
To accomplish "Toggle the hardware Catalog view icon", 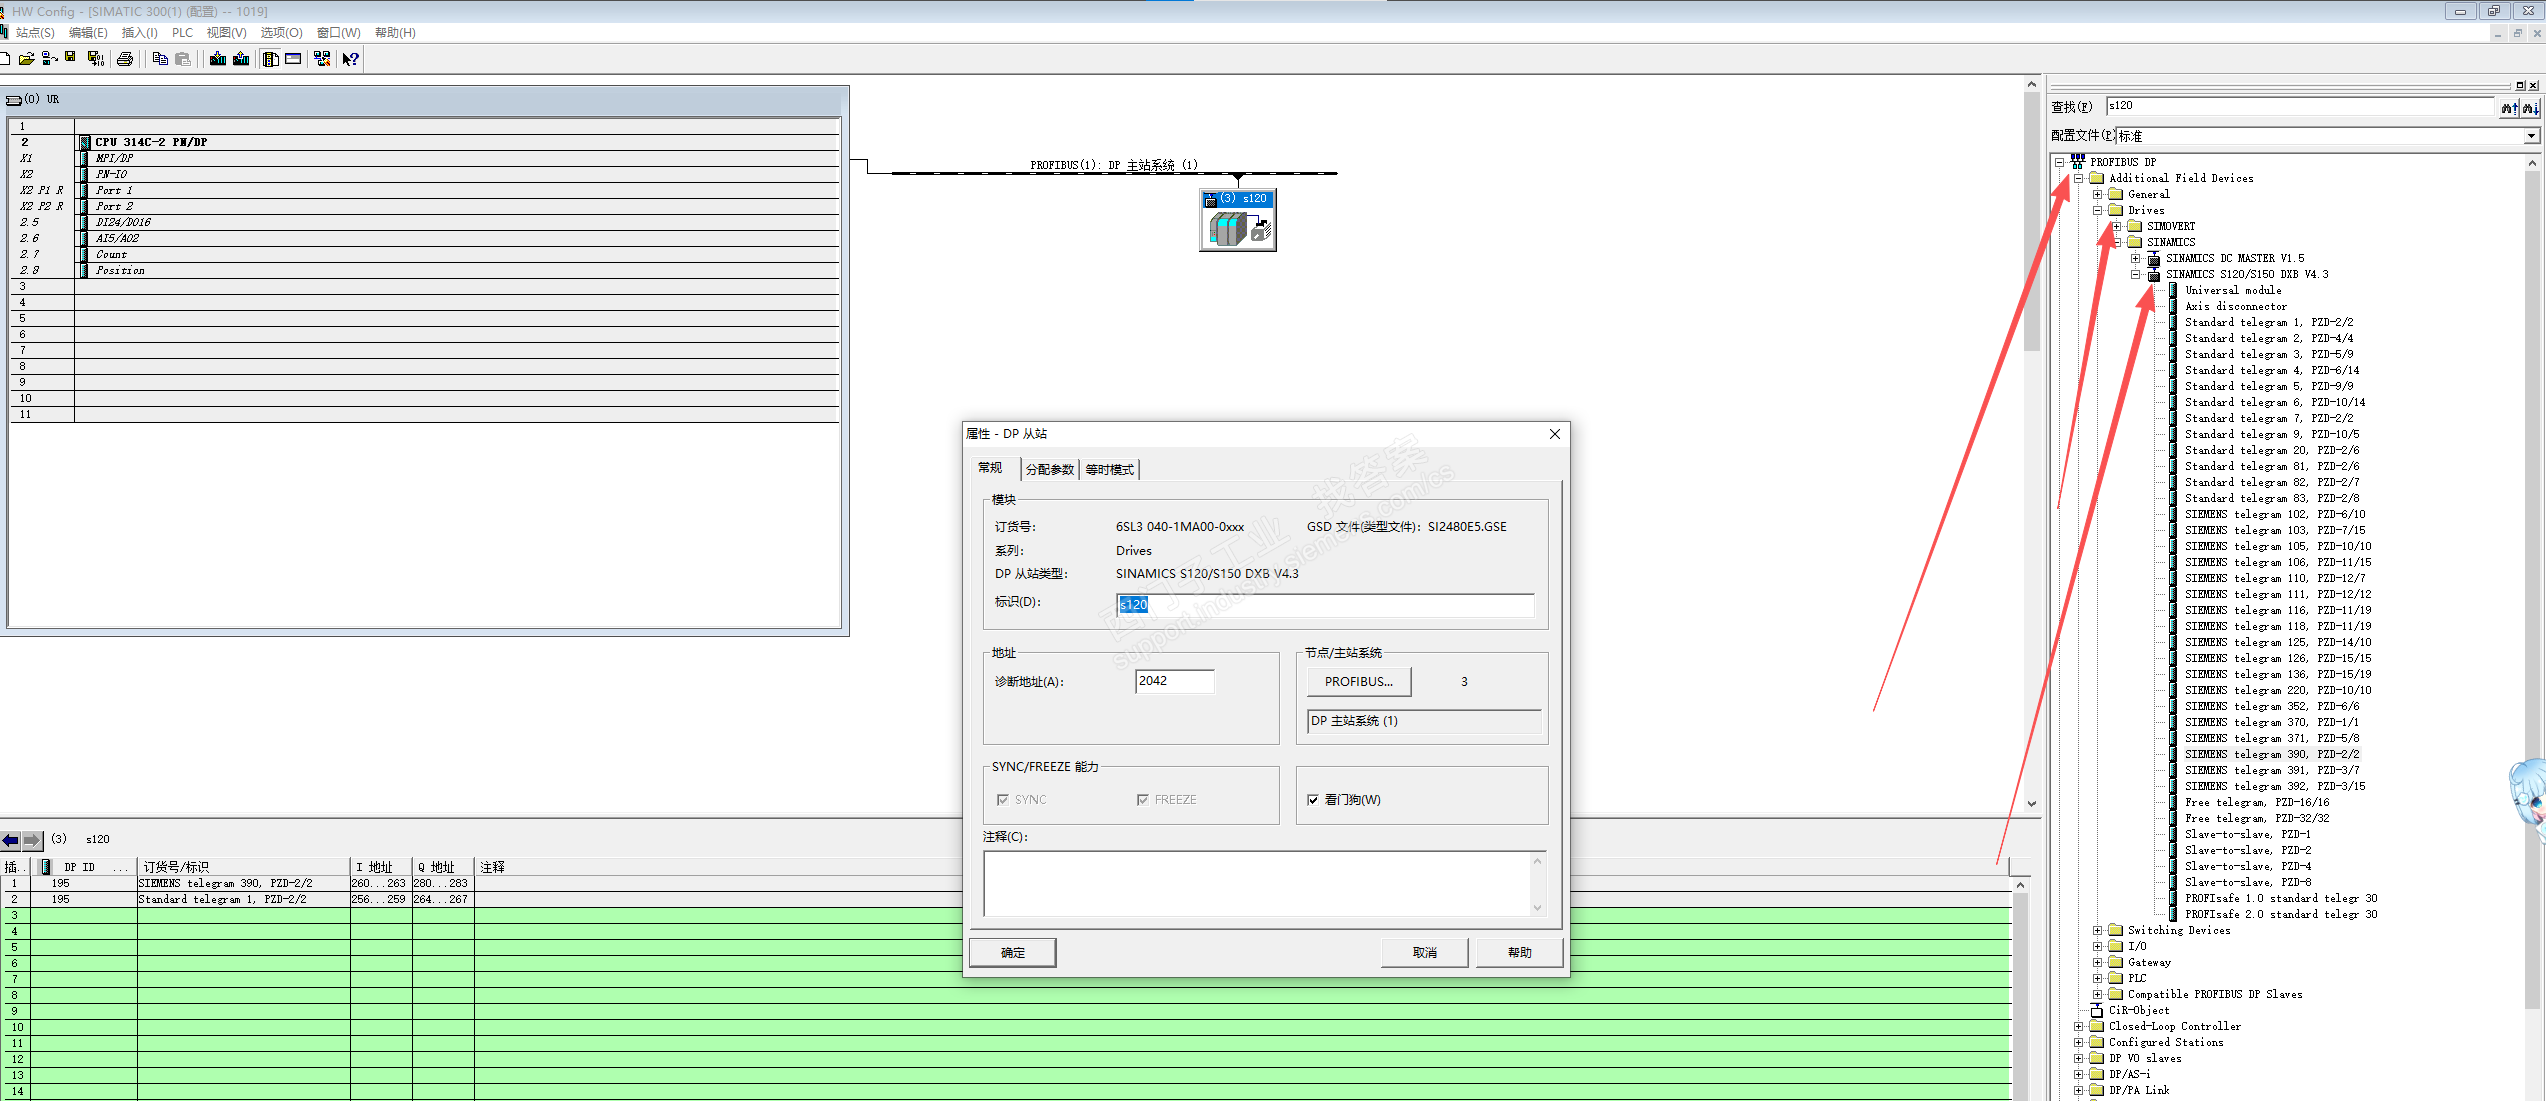I will click(270, 59).
